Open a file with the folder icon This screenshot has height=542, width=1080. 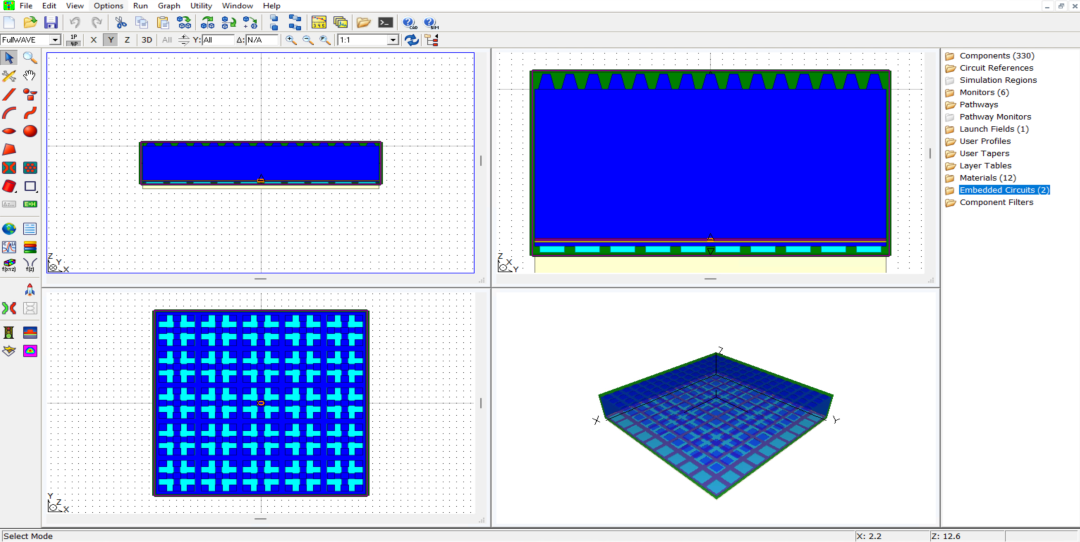(30, 22)
